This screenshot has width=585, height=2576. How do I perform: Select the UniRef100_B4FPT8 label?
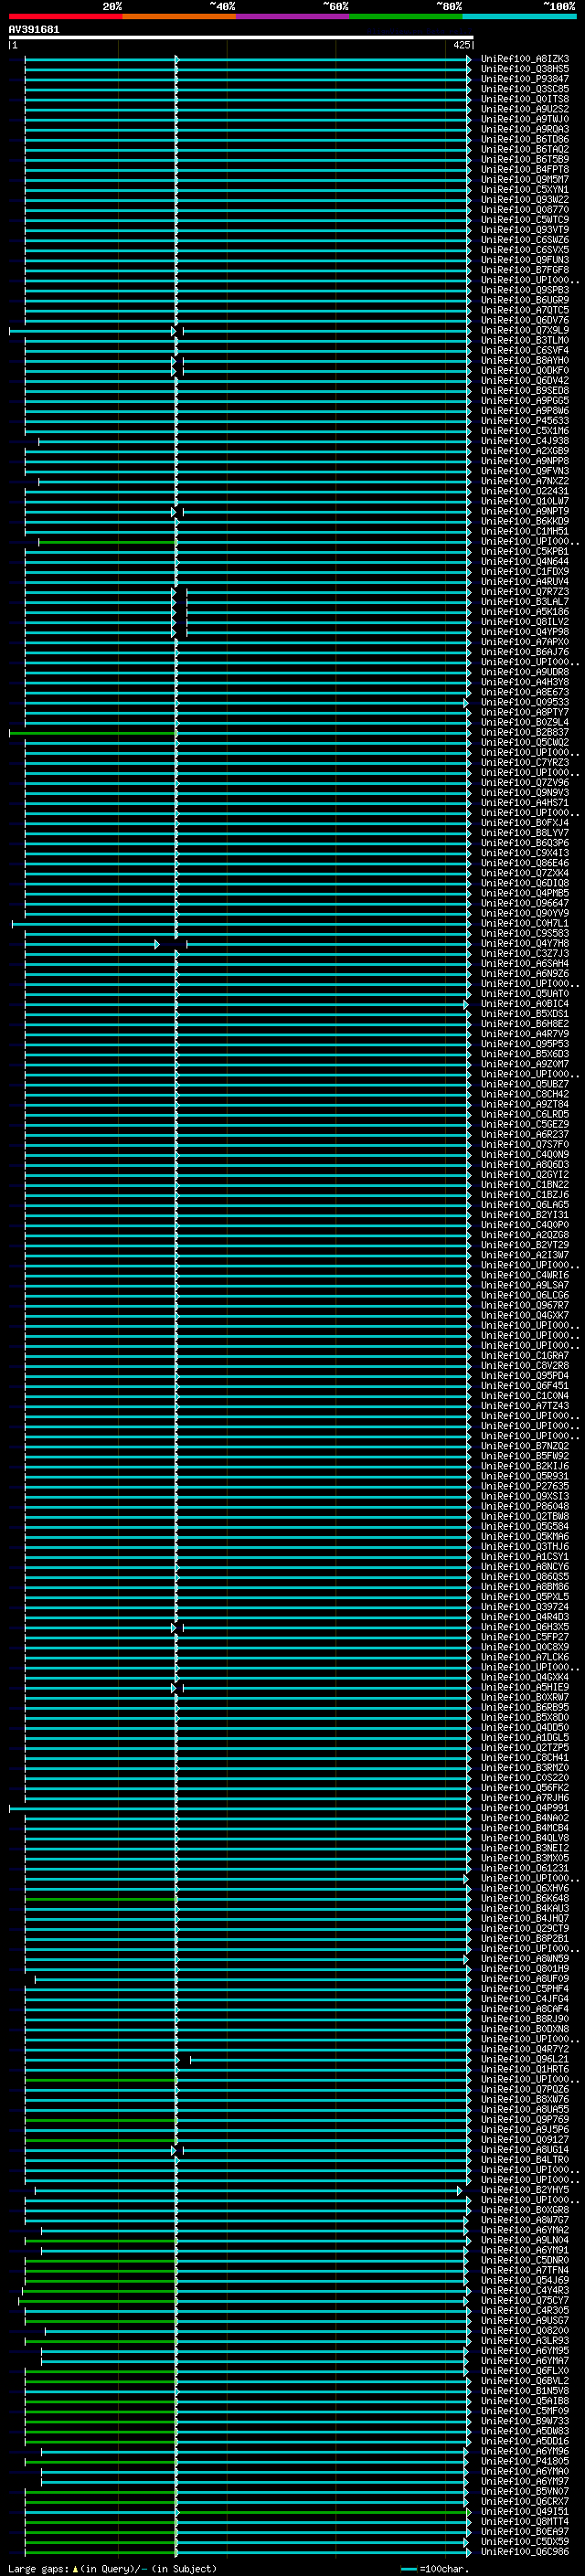coord(525,170)
